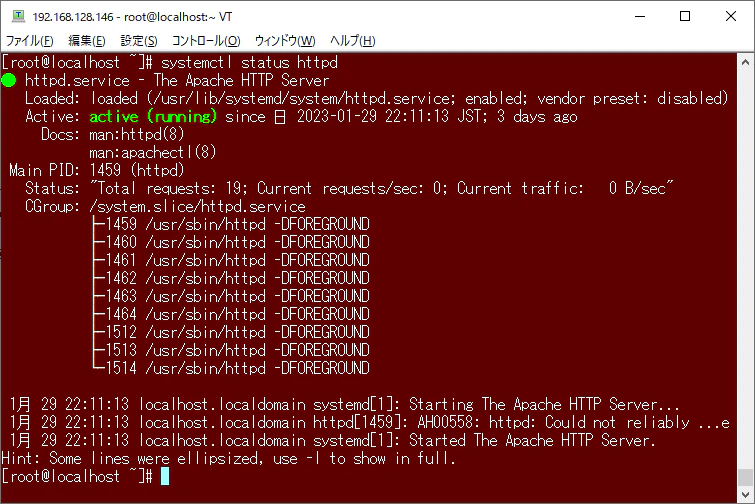Click the scrollbar up arrow
Viewport: 755px width, 504px height.
tap(745, 62)
